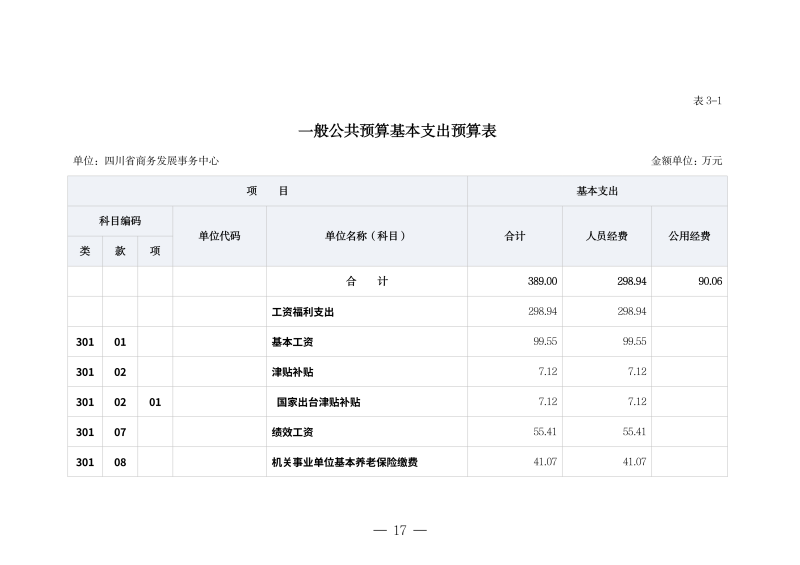The height and width of the screenshot is (565, 800).
Task: Click 机关事业单位基本养老保险缴费 row label
Action: point(344,462)
